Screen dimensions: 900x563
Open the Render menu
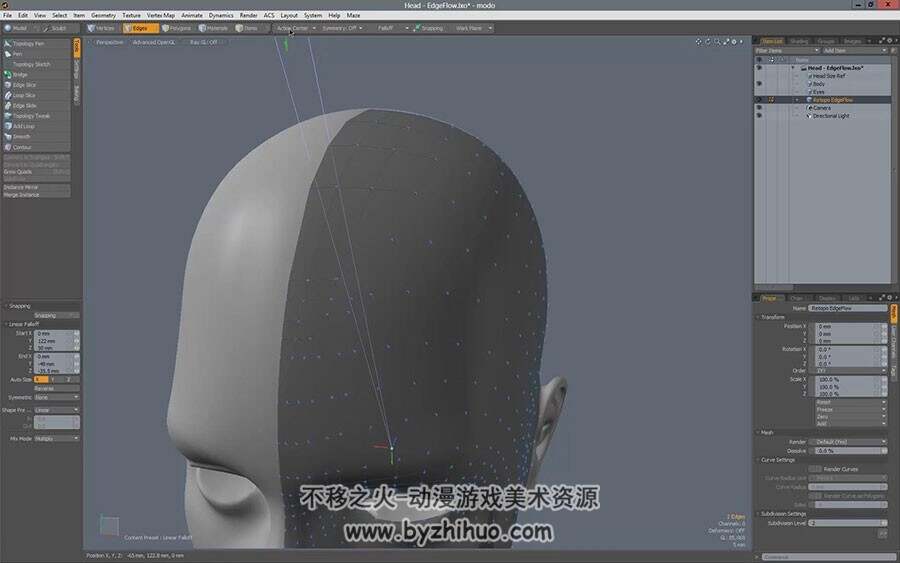(x=249, y=15)
